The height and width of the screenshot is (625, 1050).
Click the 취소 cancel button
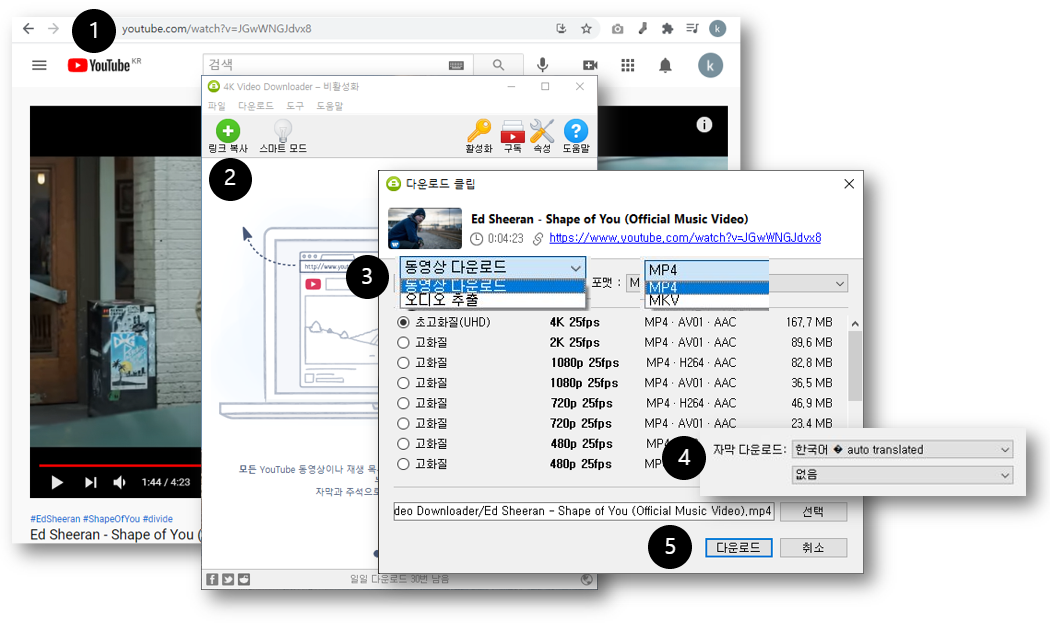coord(813,547)
